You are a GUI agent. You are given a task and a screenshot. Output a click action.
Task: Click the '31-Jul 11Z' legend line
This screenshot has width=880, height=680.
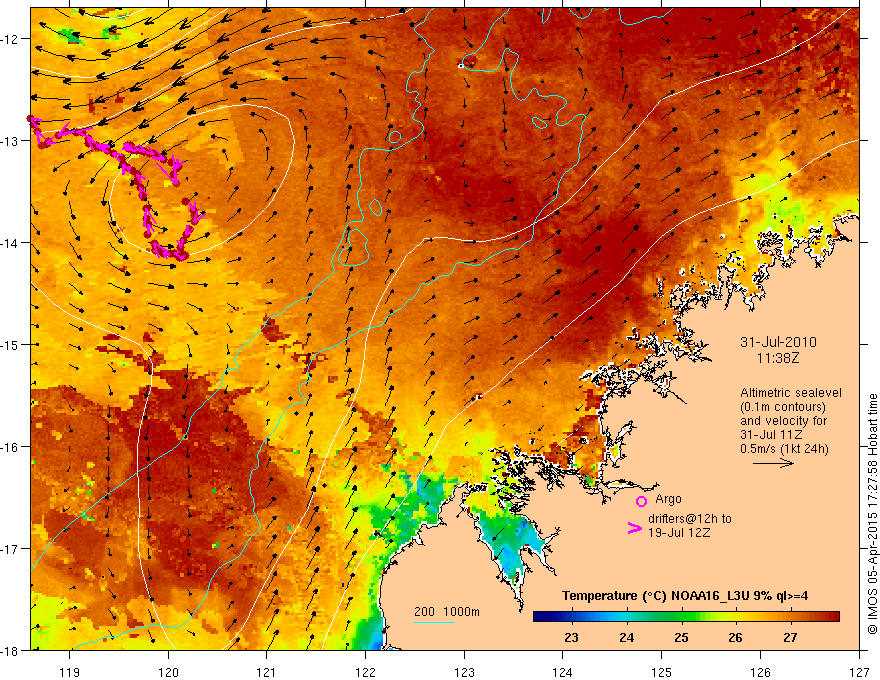pyautogui.click(x=771, y=435)
